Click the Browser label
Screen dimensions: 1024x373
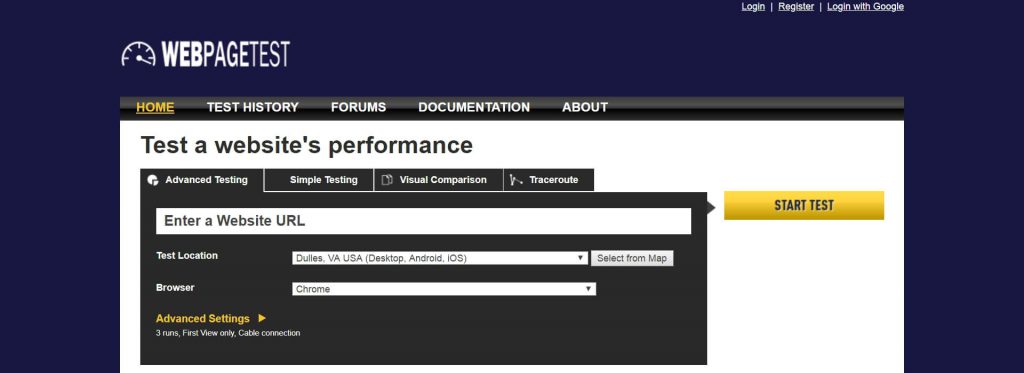click(175, 287)
